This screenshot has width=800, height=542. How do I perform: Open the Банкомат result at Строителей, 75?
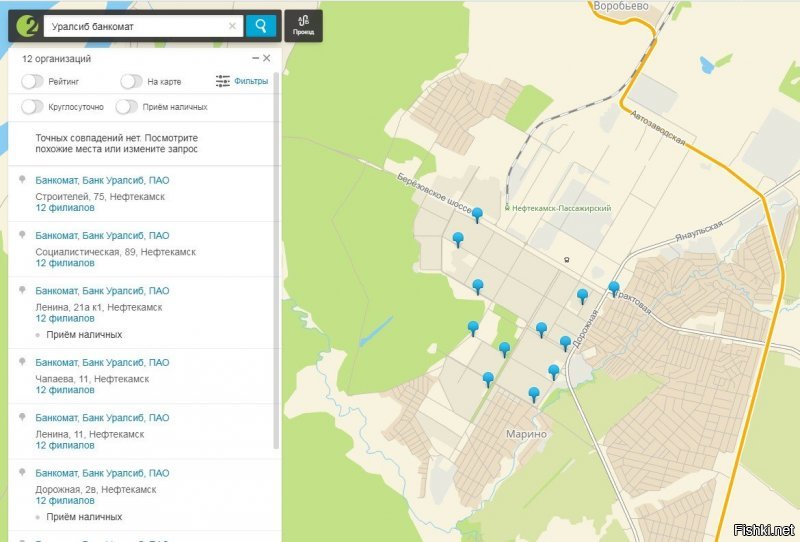(x=102, y=180)
